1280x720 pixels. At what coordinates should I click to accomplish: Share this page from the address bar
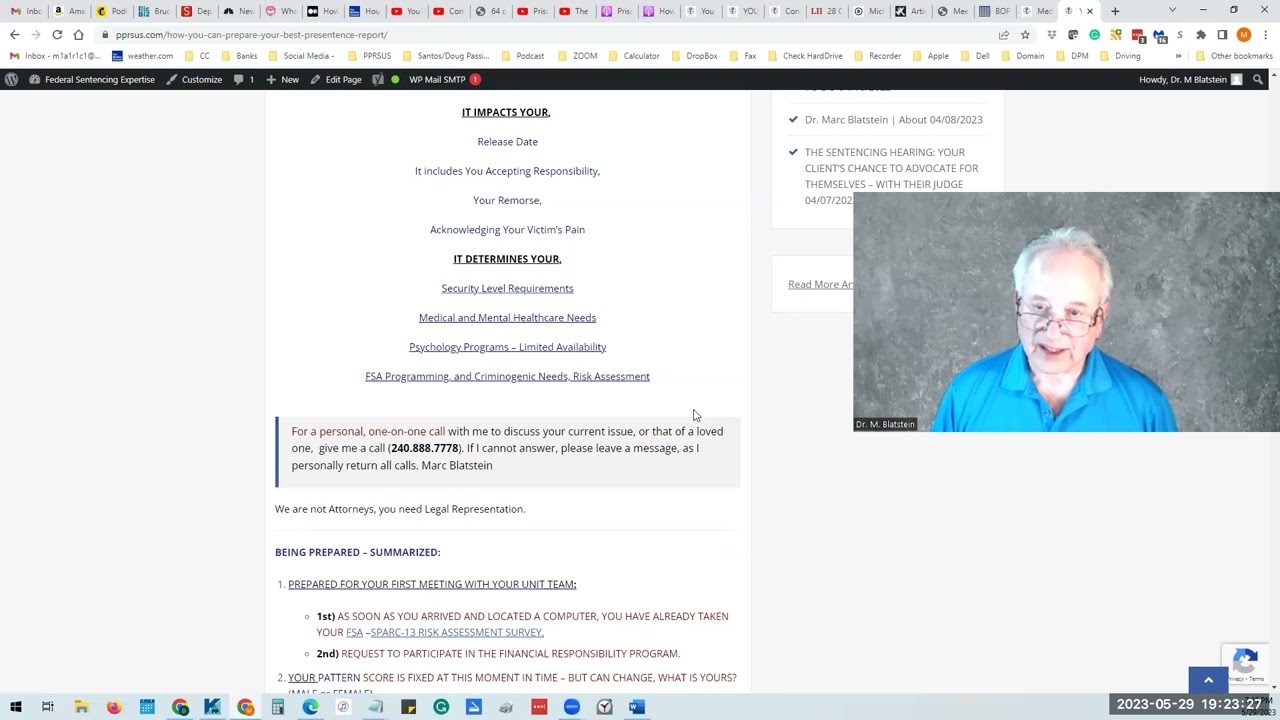[1003, 35]
